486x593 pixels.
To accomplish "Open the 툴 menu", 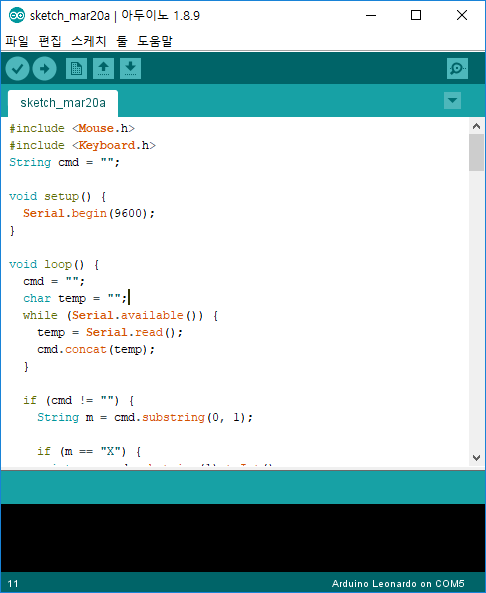I will point(122,41).
